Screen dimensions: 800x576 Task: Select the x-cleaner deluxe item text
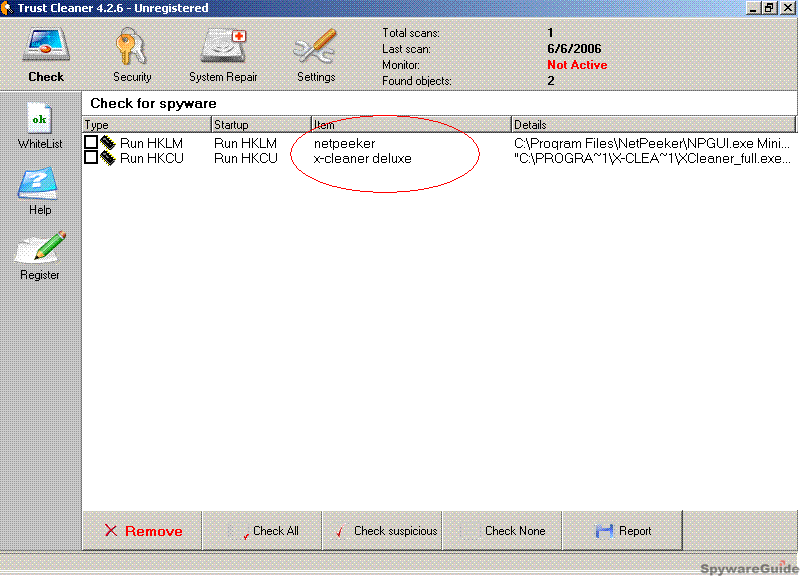pyautogui.click(x=362, y=159)
